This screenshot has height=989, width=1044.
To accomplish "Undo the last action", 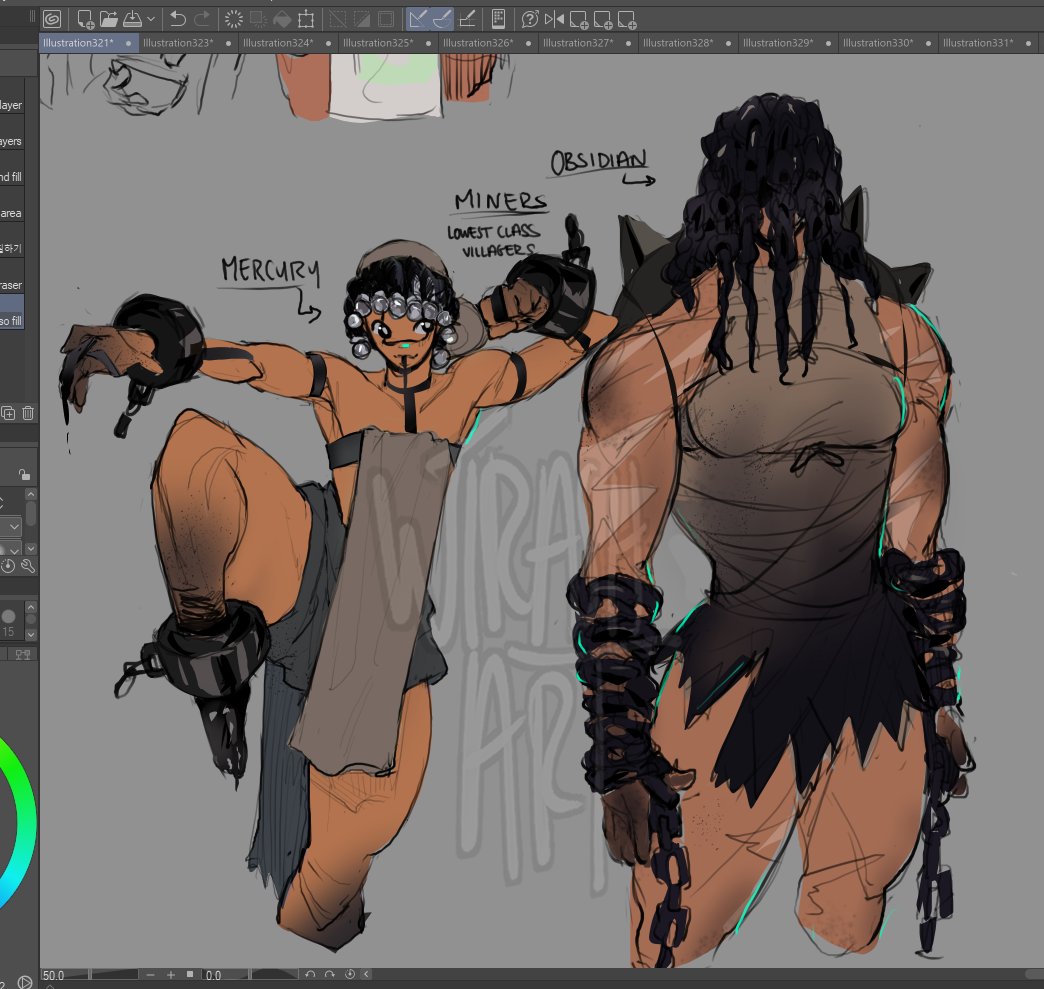I will (x=177, y=19).
